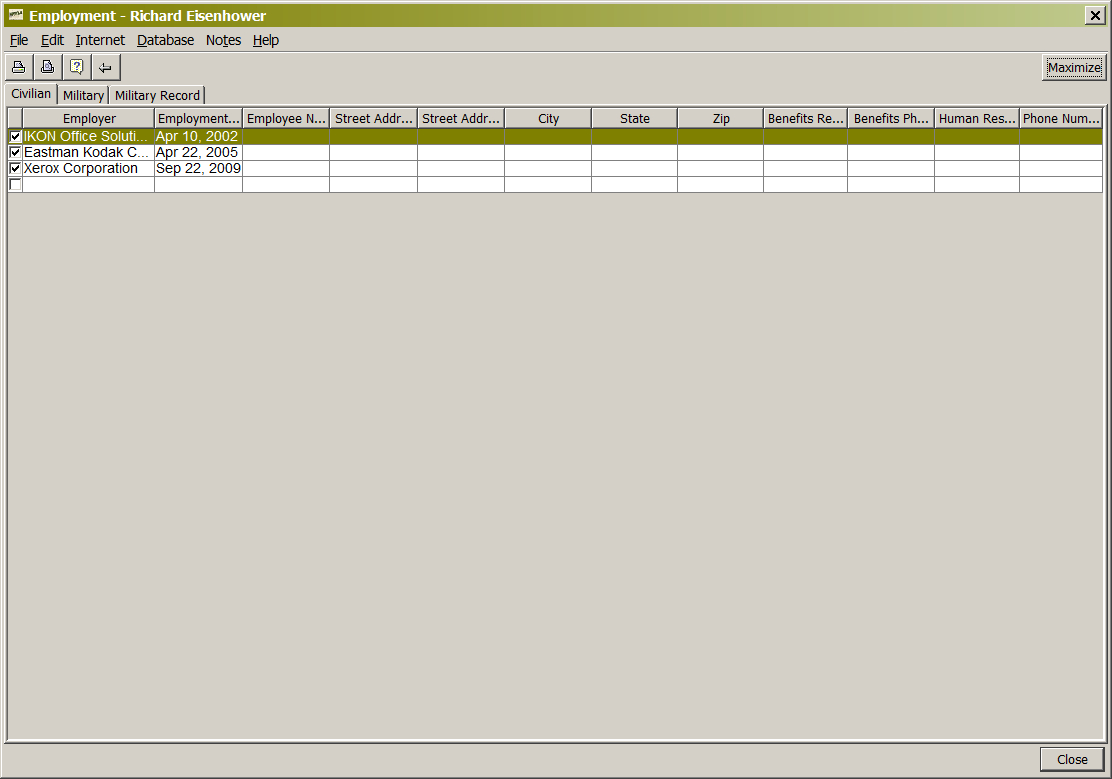Click the Maximize button

coord(1074,67)
